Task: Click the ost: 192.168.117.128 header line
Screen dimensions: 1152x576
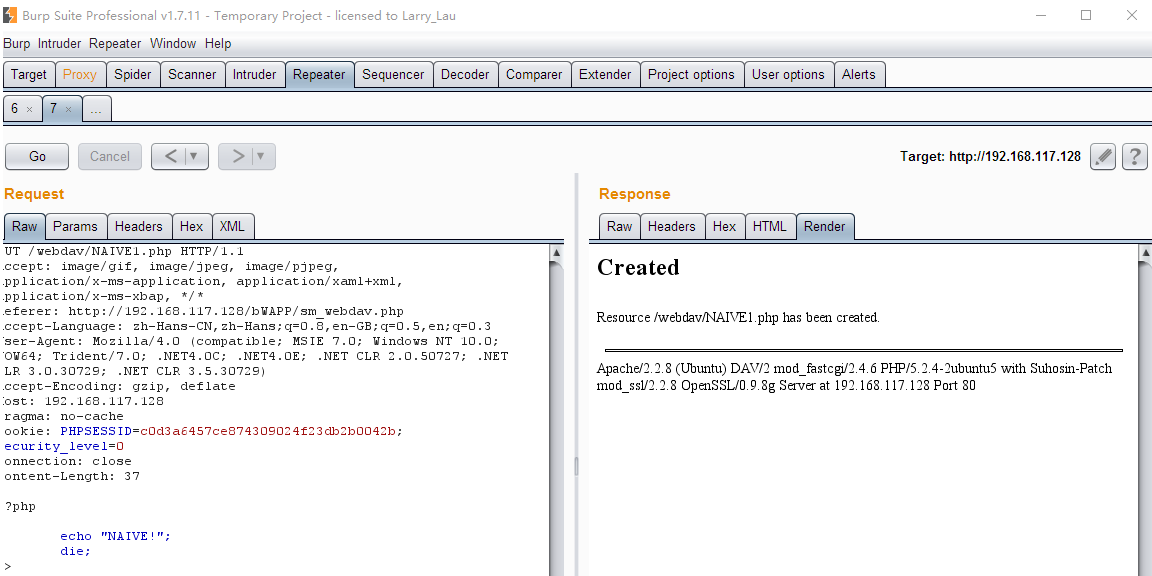Action: (83, 401)
